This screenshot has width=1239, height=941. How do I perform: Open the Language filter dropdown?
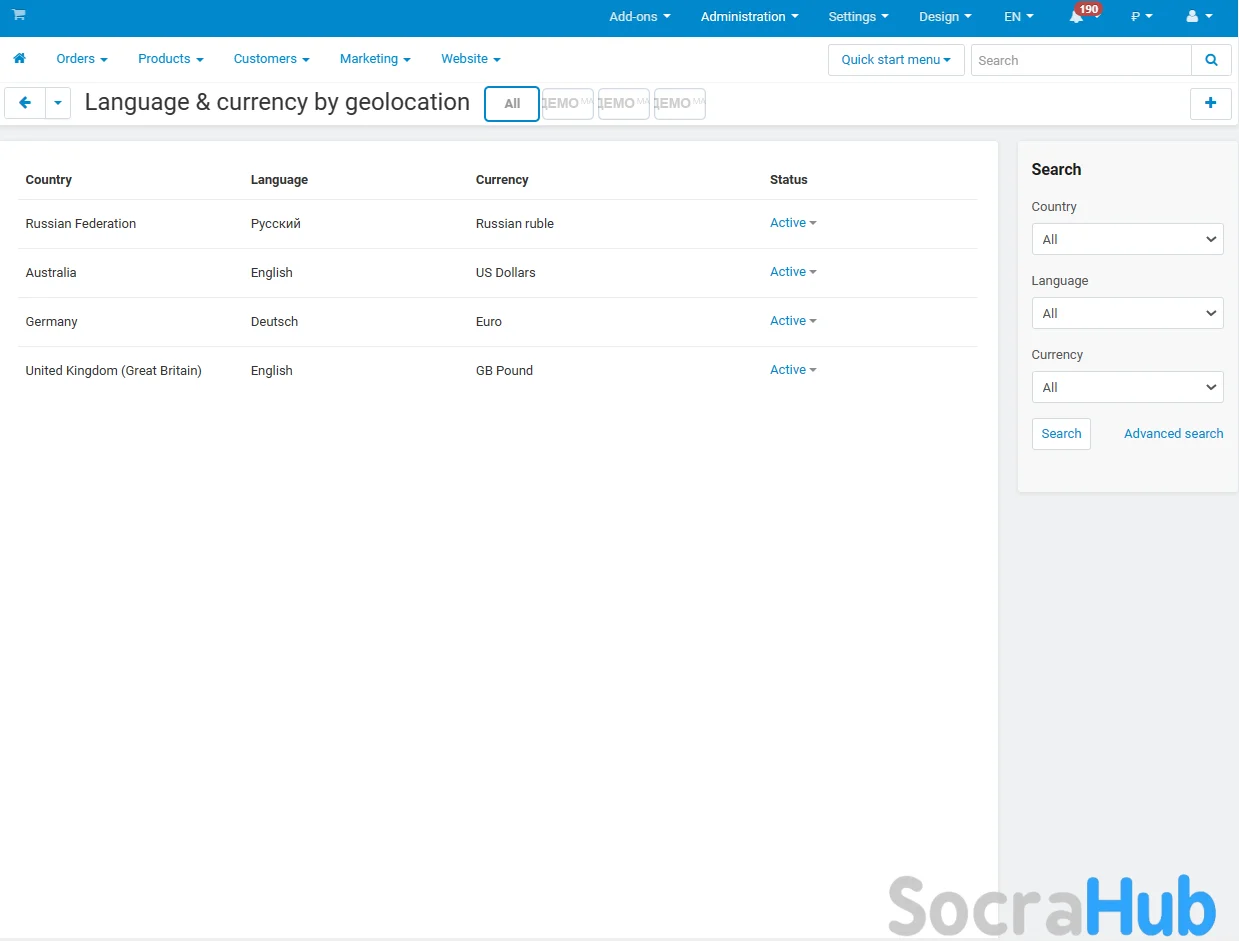pyautogui.click(x=1127, y=313)
